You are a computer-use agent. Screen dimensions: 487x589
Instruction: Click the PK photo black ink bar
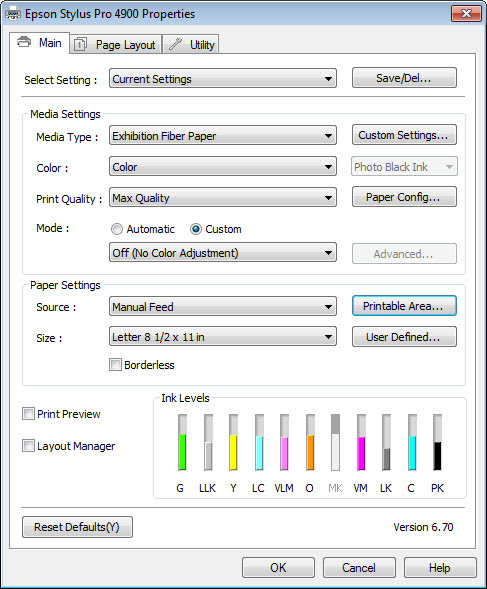[x=437, y=442]
